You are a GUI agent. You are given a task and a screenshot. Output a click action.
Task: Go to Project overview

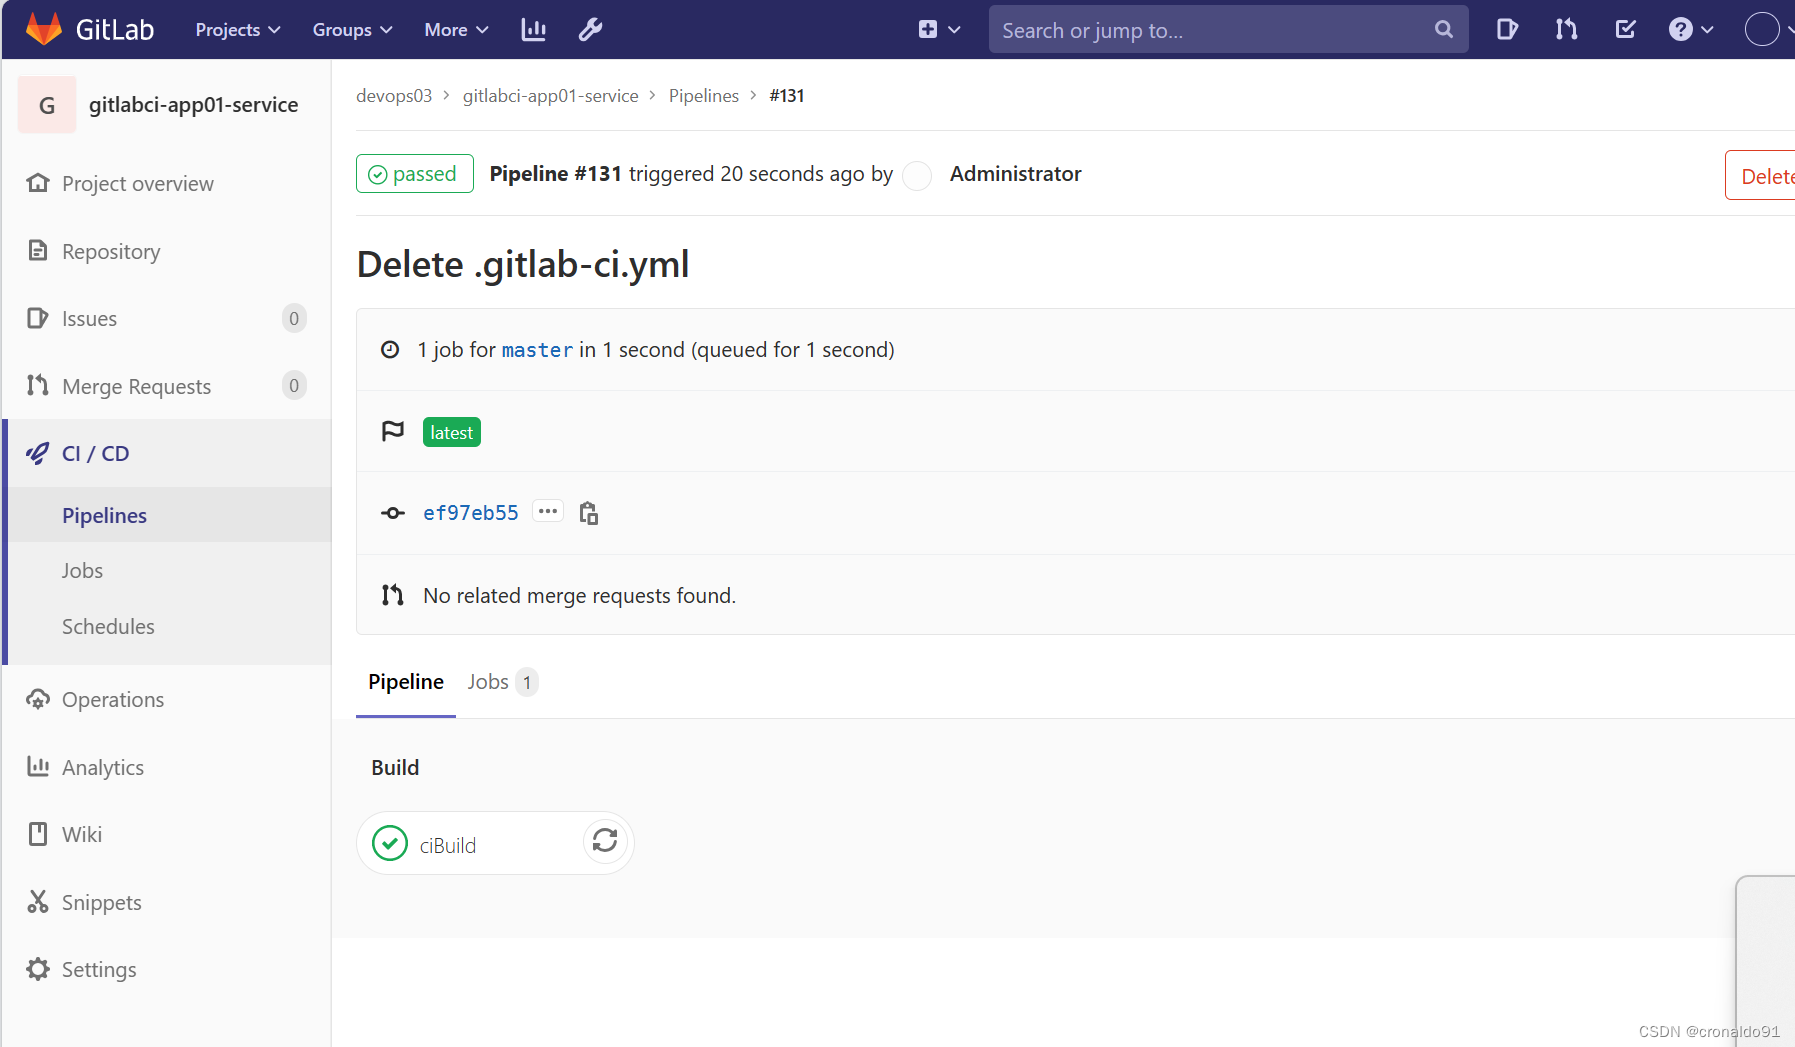(x=138, y=184)
